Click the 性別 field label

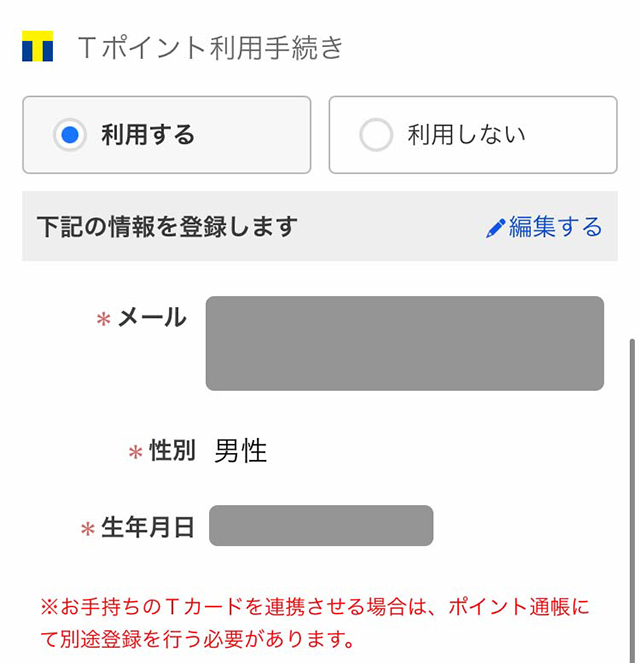[172, 451]
